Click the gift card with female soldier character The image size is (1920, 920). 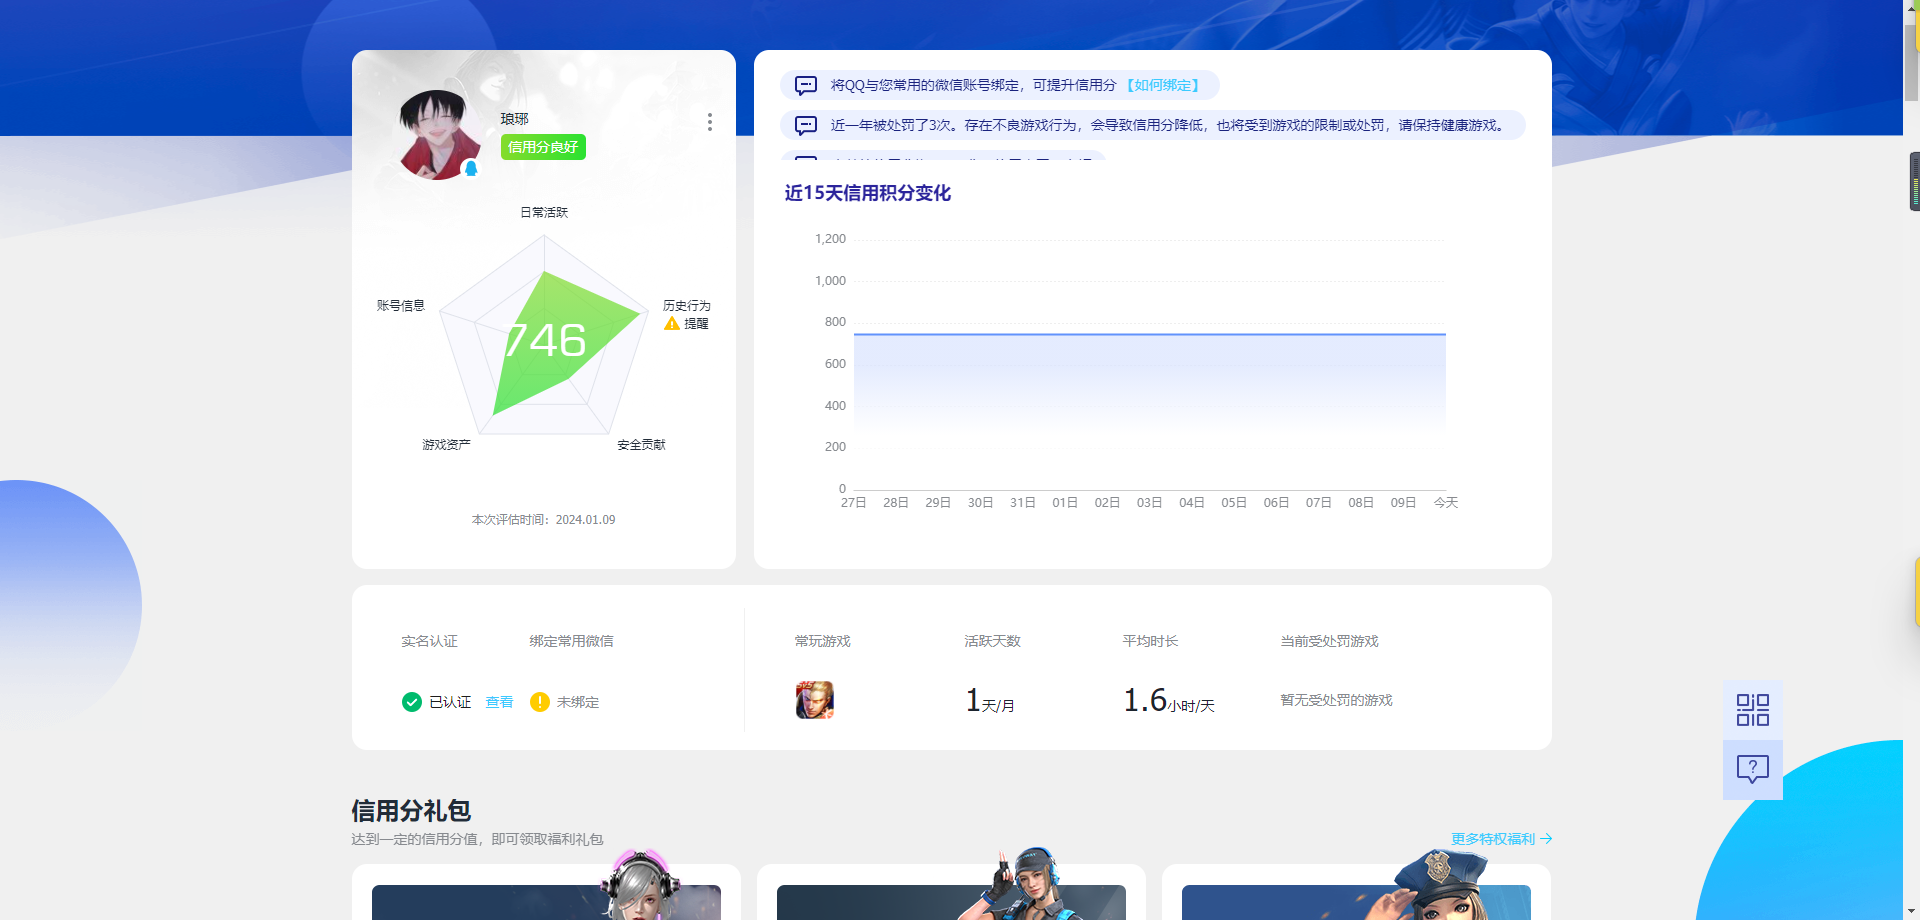[x=951, y=892]
